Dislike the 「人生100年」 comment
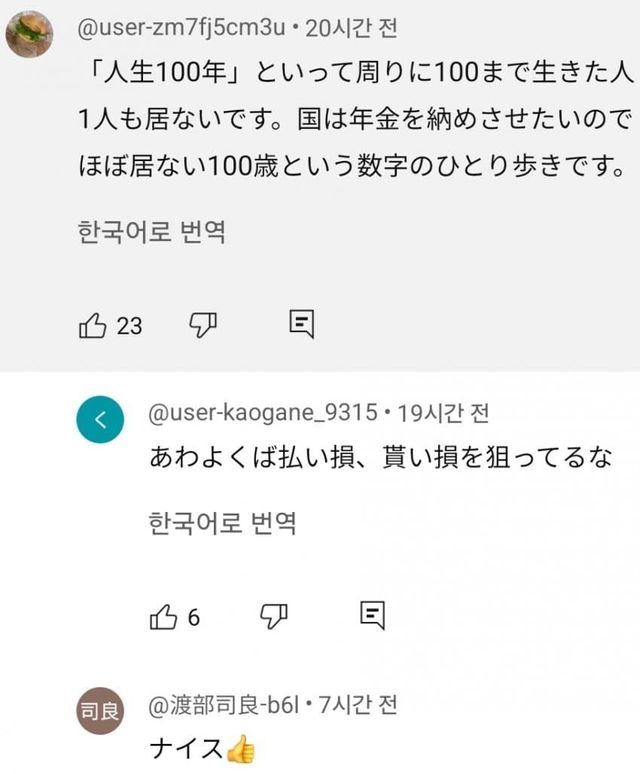This screenshot has width=640, height=774. tap(203, 324)
